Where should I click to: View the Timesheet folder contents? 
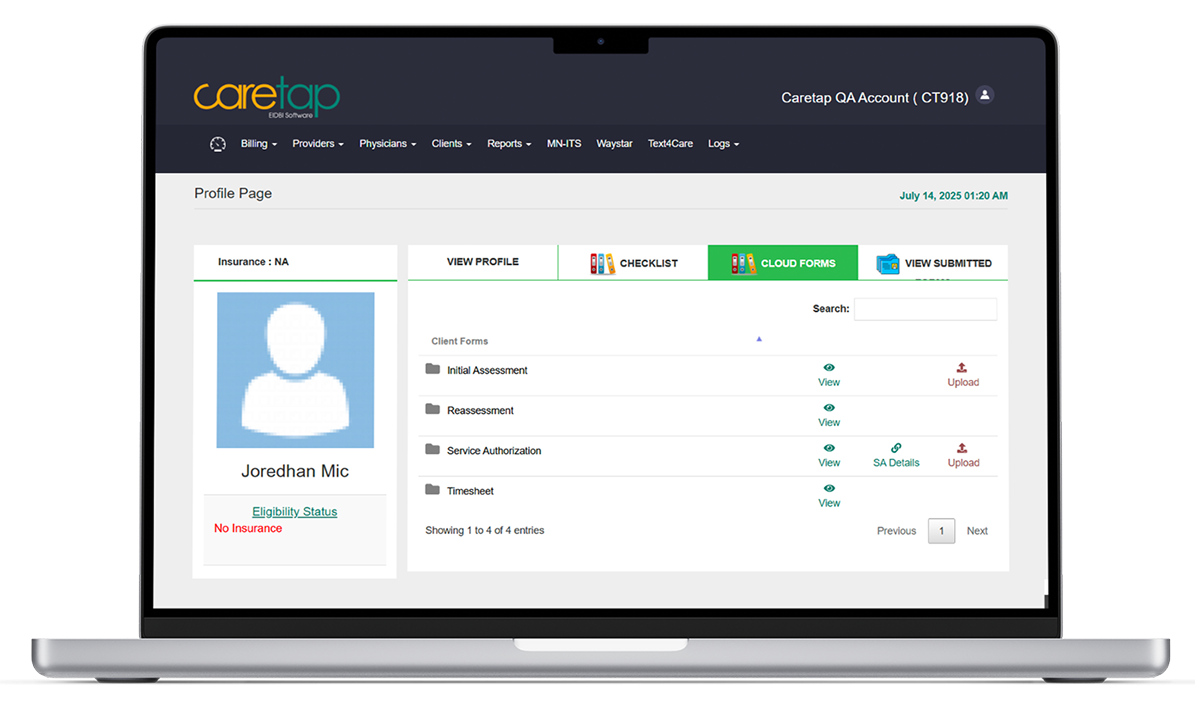829,490
